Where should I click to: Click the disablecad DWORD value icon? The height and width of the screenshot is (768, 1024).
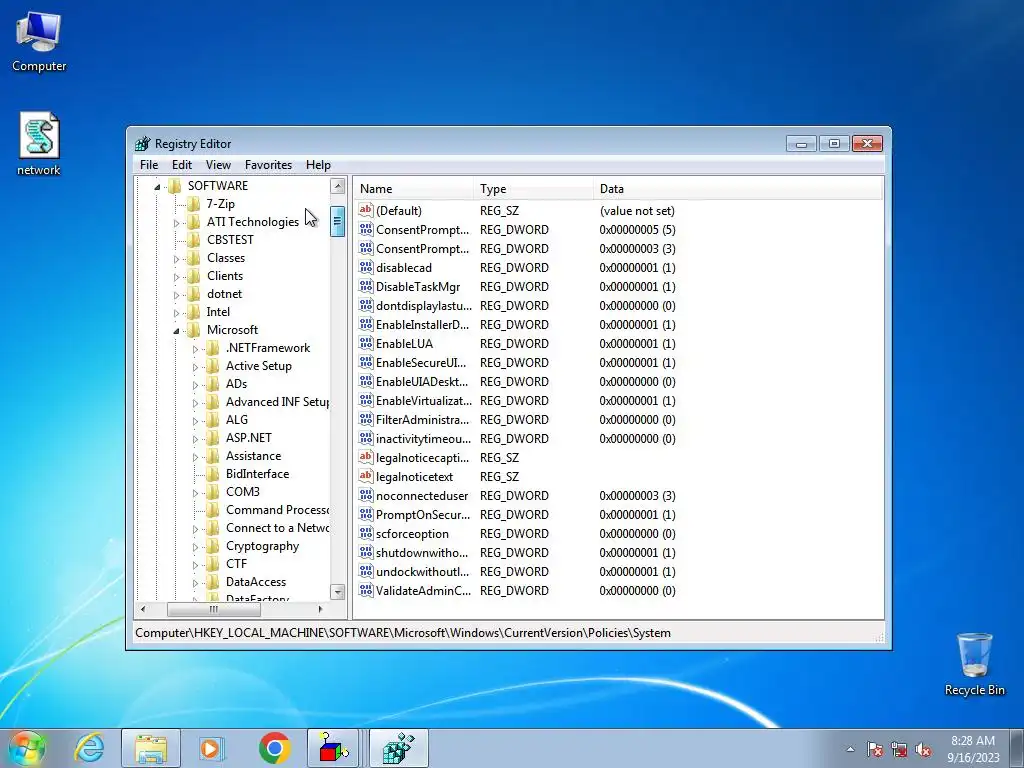pyautogui.click(x=366, y=267)
